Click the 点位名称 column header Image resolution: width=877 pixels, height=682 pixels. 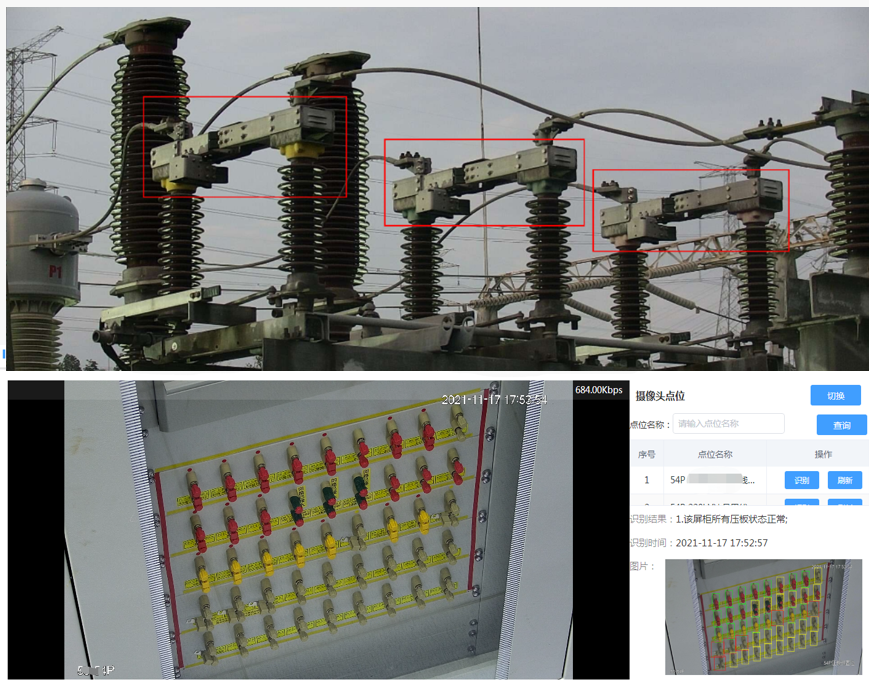pos(714,454)
